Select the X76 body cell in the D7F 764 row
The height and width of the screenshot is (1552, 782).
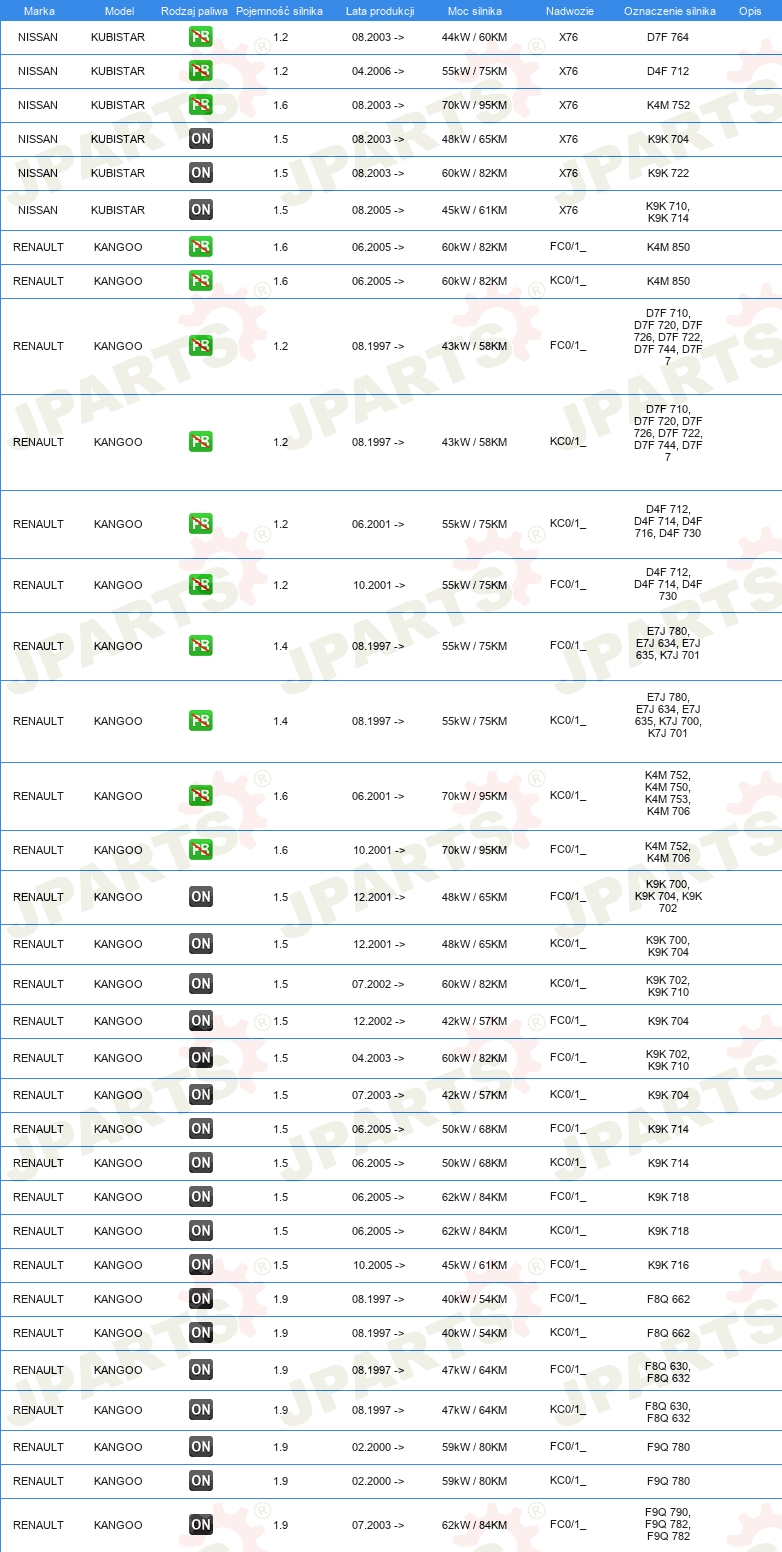(568, 37)
